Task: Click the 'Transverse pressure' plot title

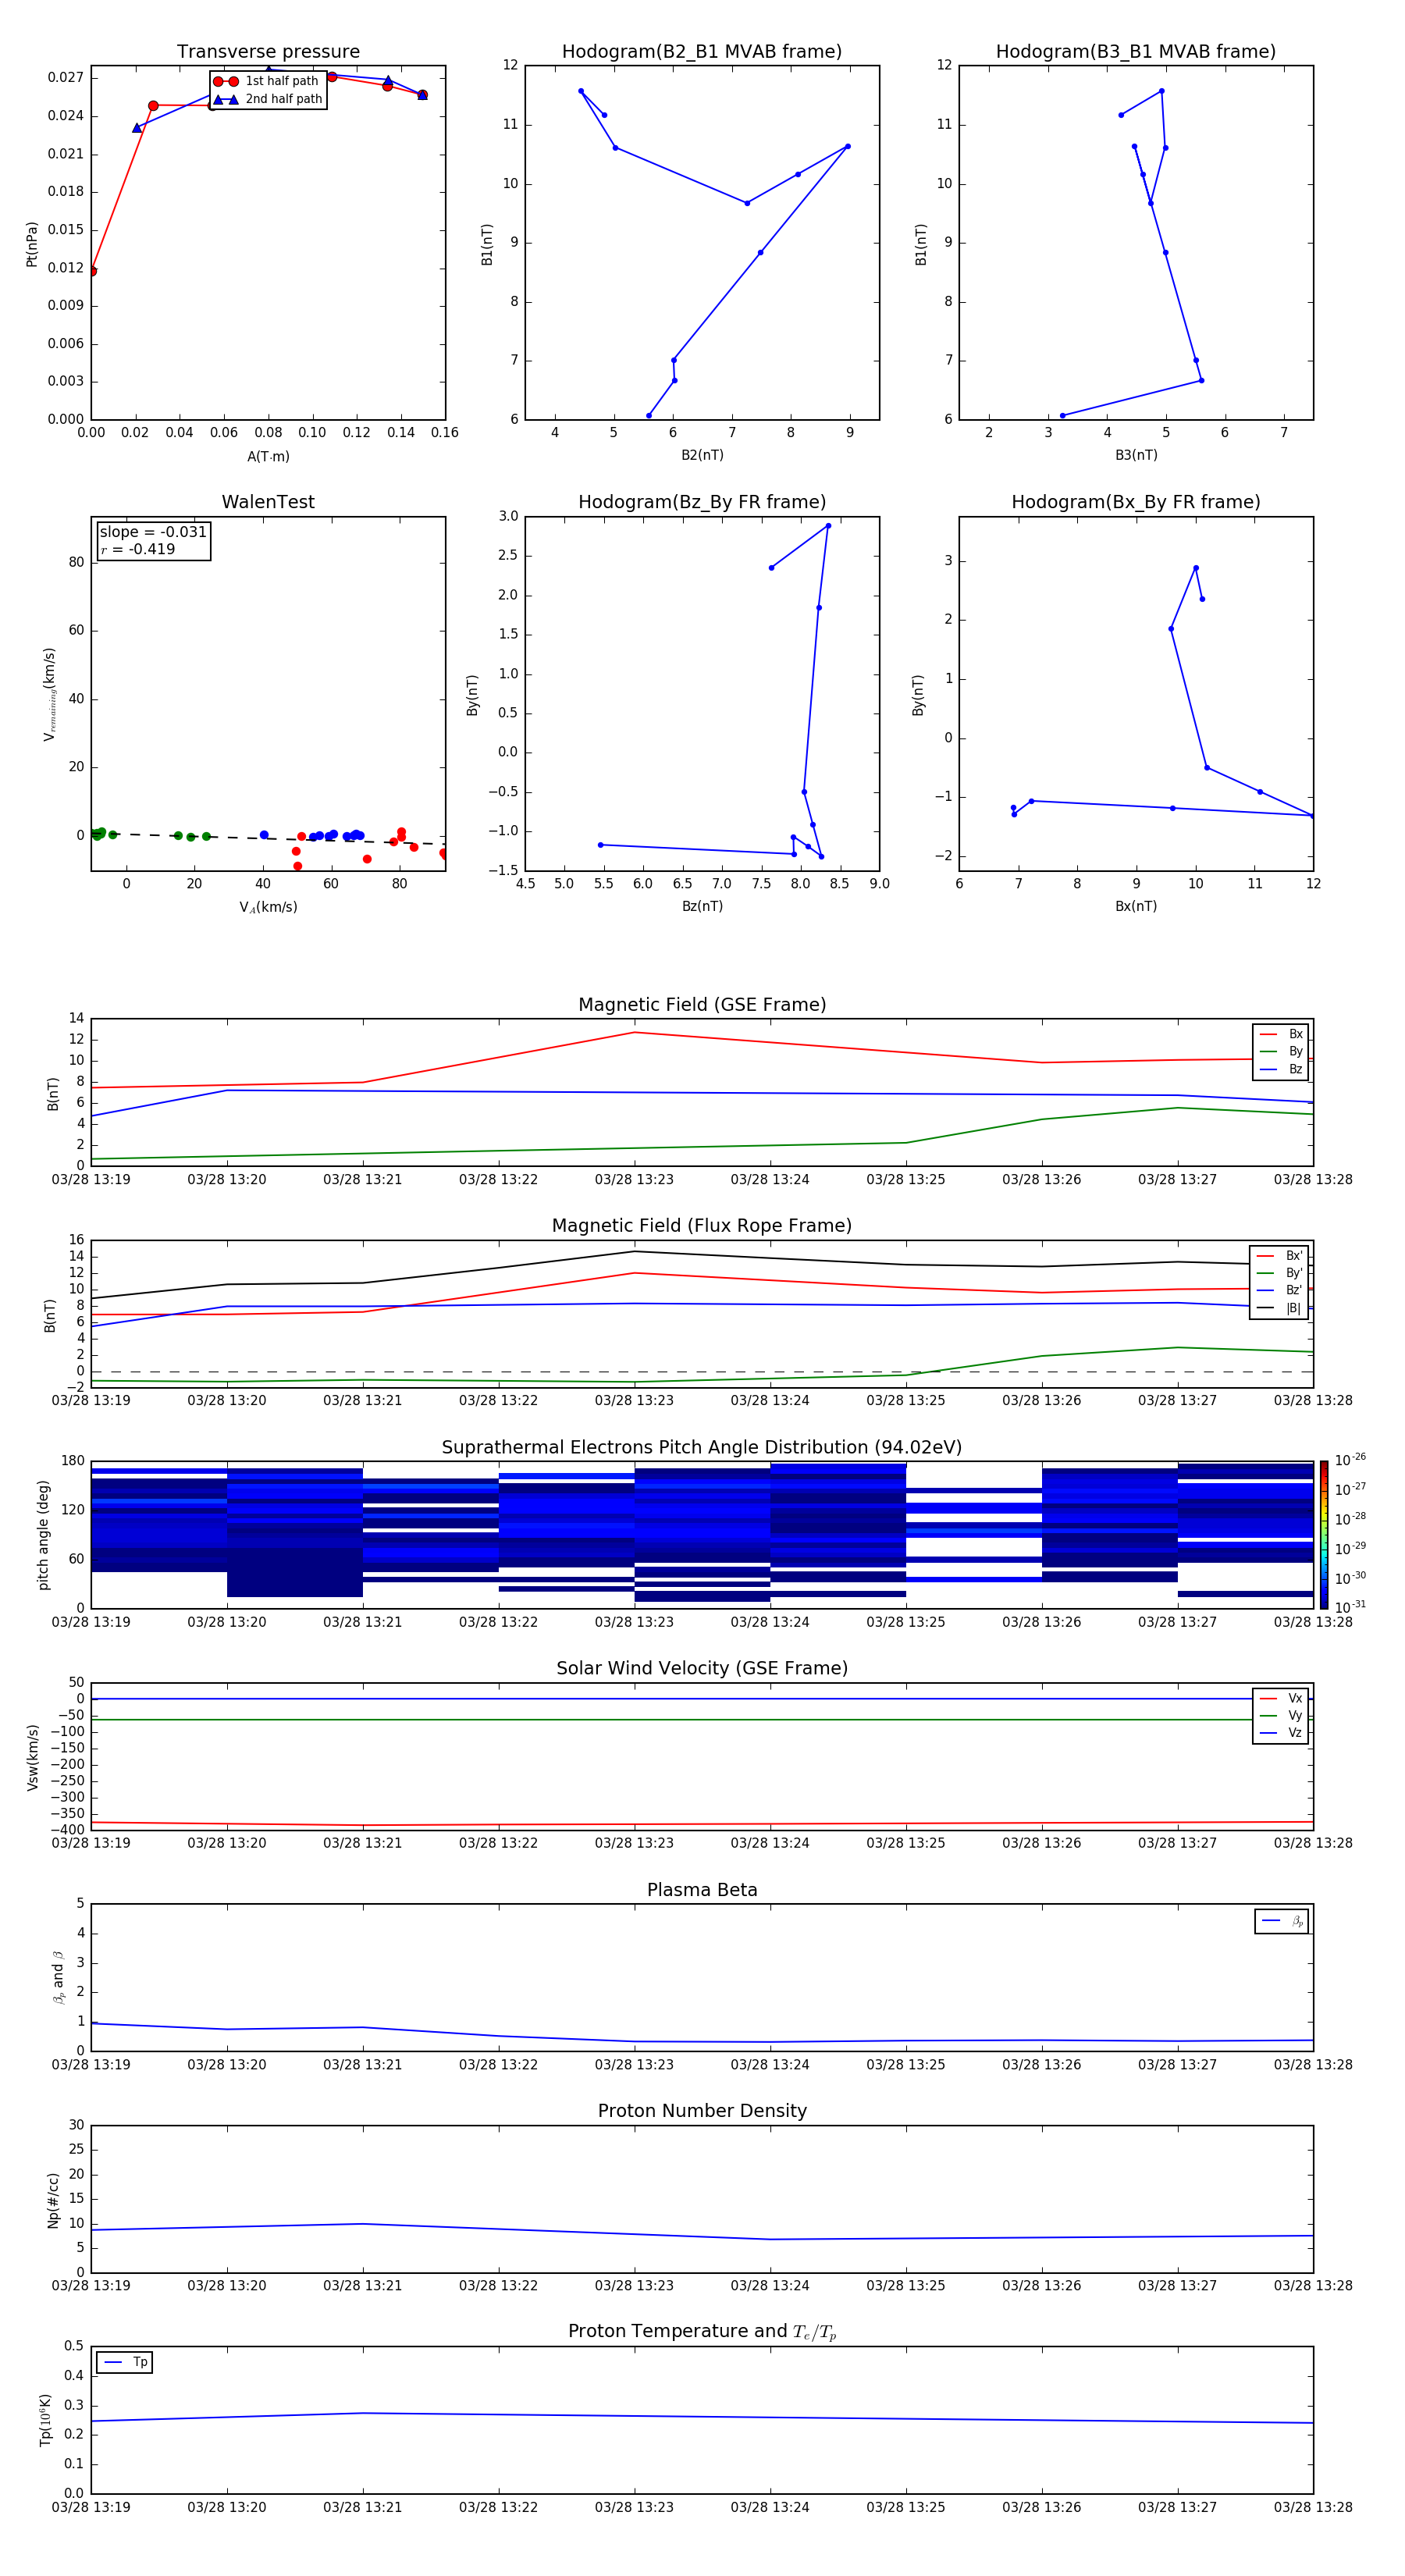Action: (268, 52)
